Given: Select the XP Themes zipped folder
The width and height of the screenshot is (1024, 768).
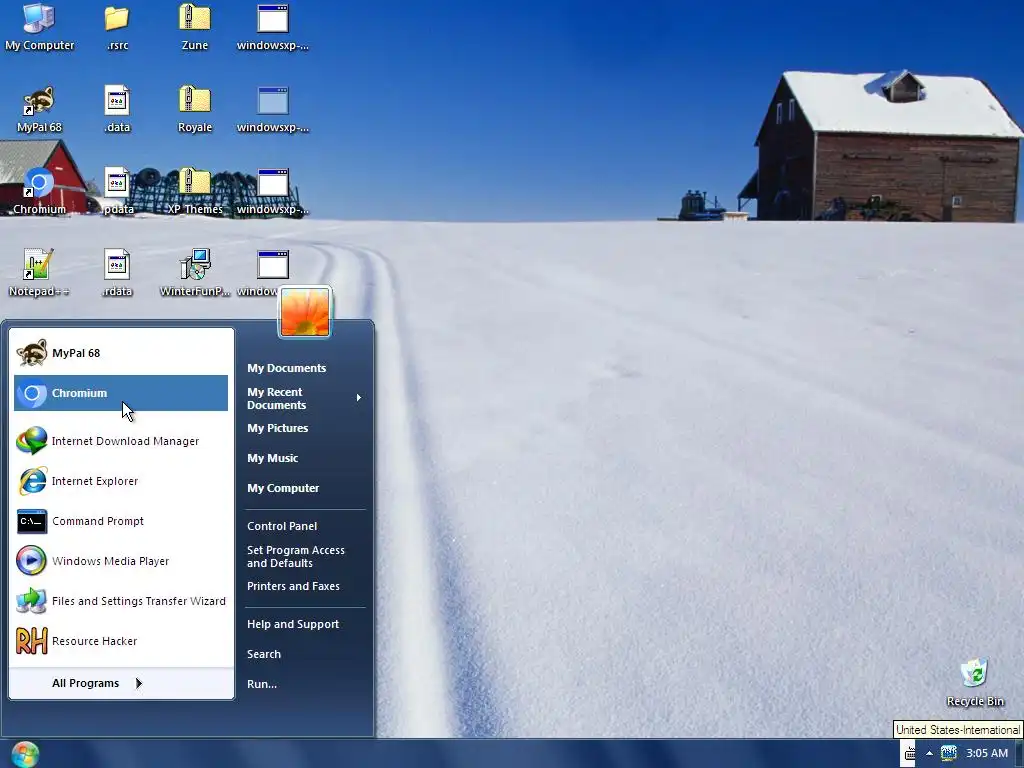Looking at the screenshot, I should tap(195, 191).
